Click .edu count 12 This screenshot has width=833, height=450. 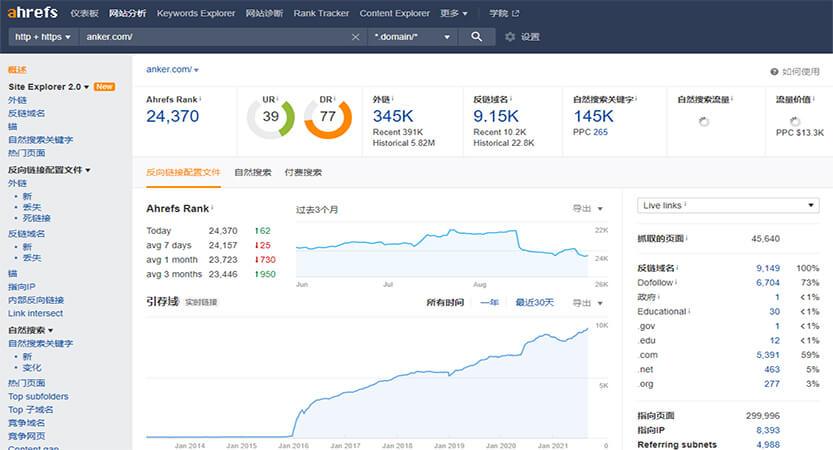(x=775, y=341)
